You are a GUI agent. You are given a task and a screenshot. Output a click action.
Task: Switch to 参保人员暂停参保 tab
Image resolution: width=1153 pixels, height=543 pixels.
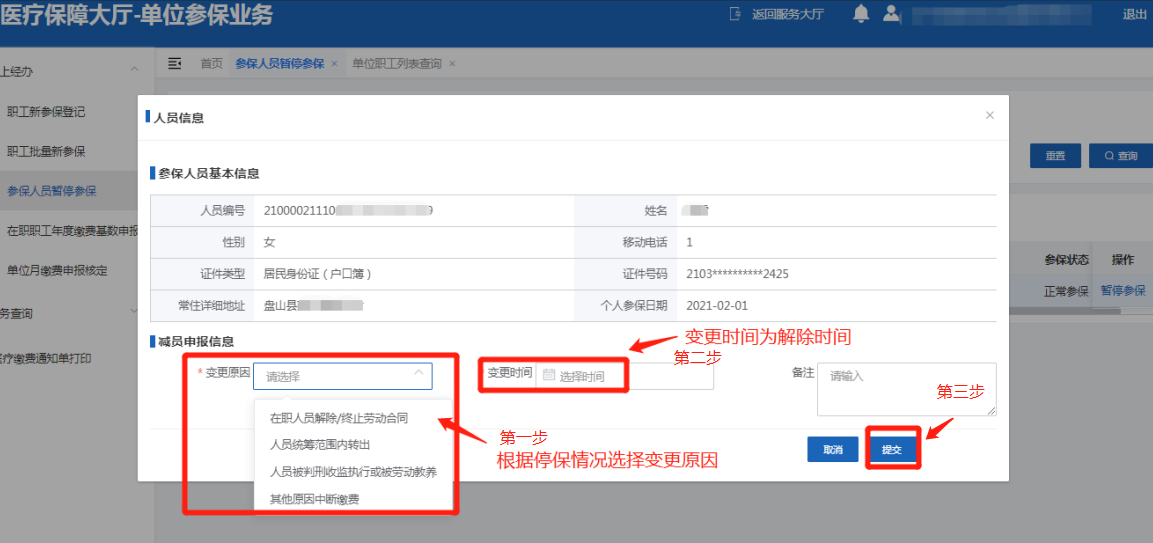(279, 64)
